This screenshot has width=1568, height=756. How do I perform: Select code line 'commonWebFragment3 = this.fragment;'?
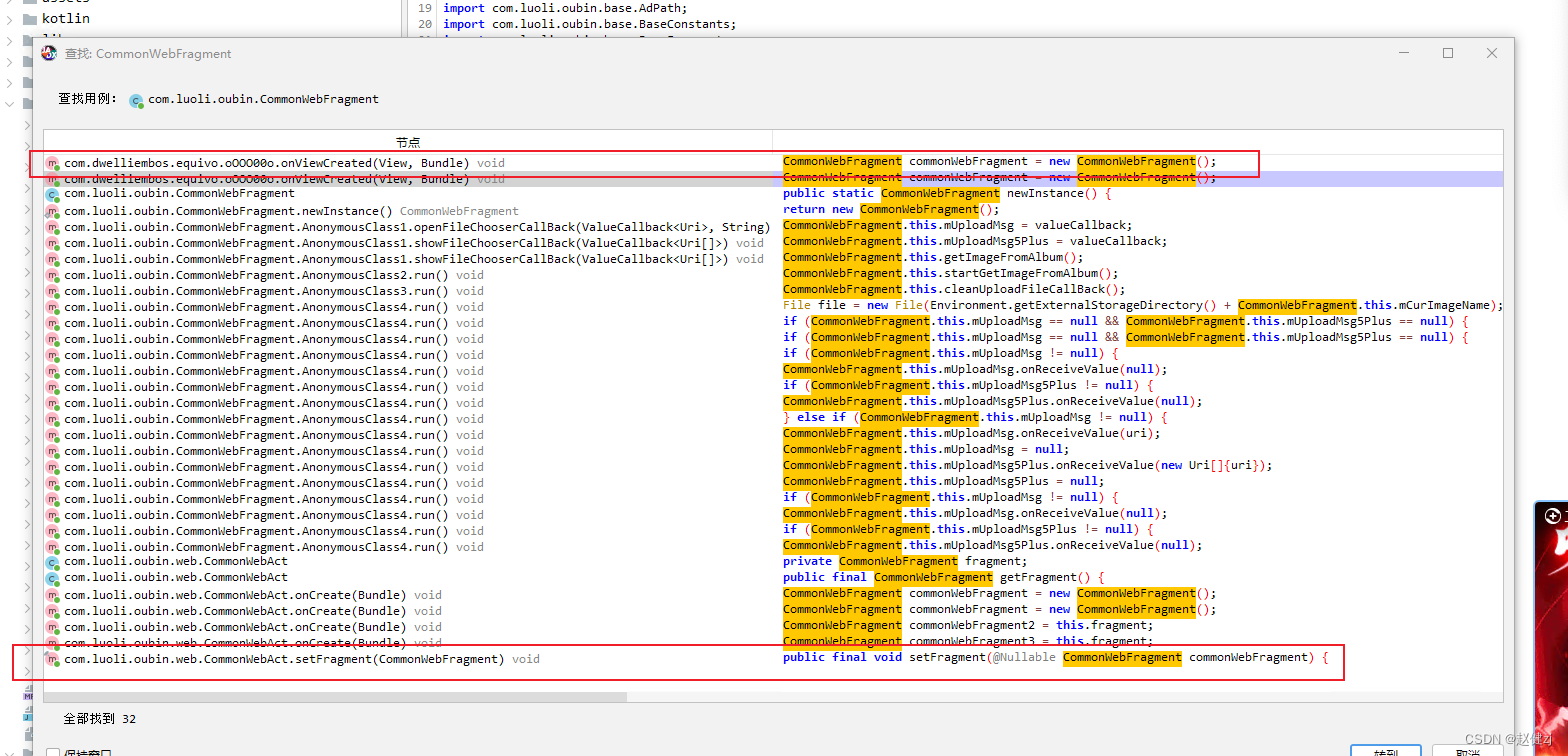(968, 641)
